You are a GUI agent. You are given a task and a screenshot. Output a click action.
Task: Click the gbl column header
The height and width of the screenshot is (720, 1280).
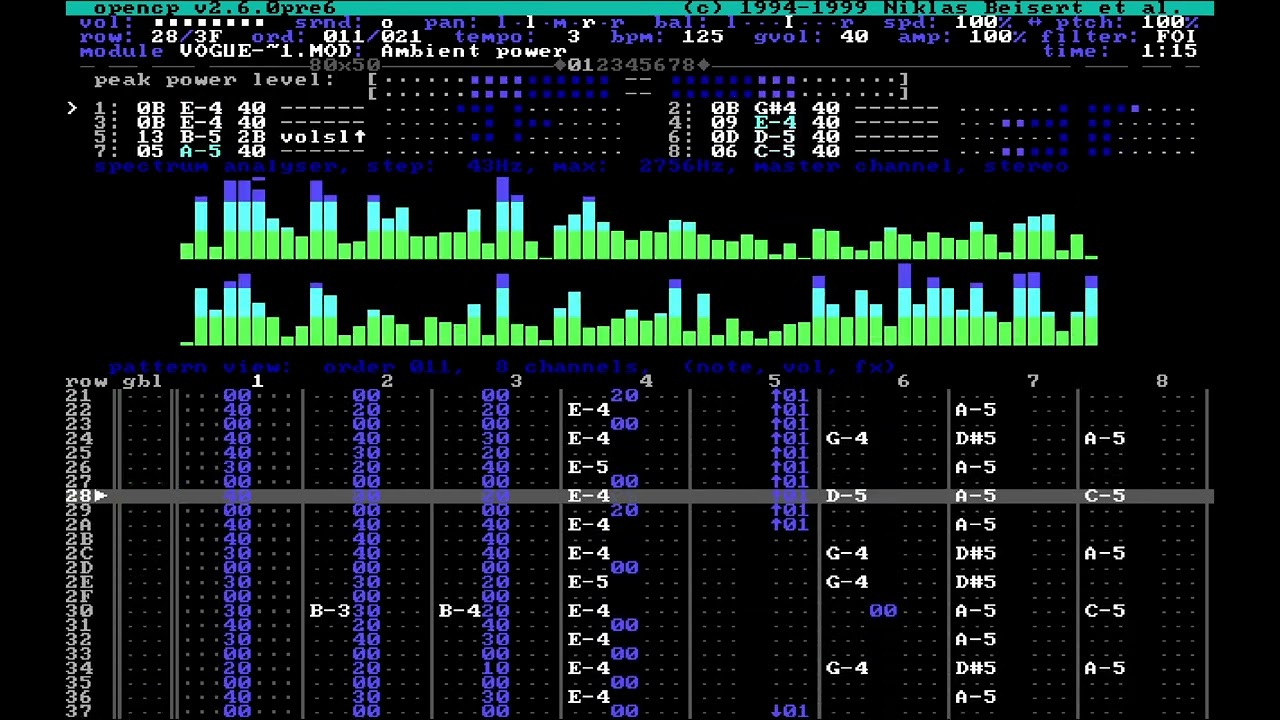pyautogui.click(x=142, y=381)
